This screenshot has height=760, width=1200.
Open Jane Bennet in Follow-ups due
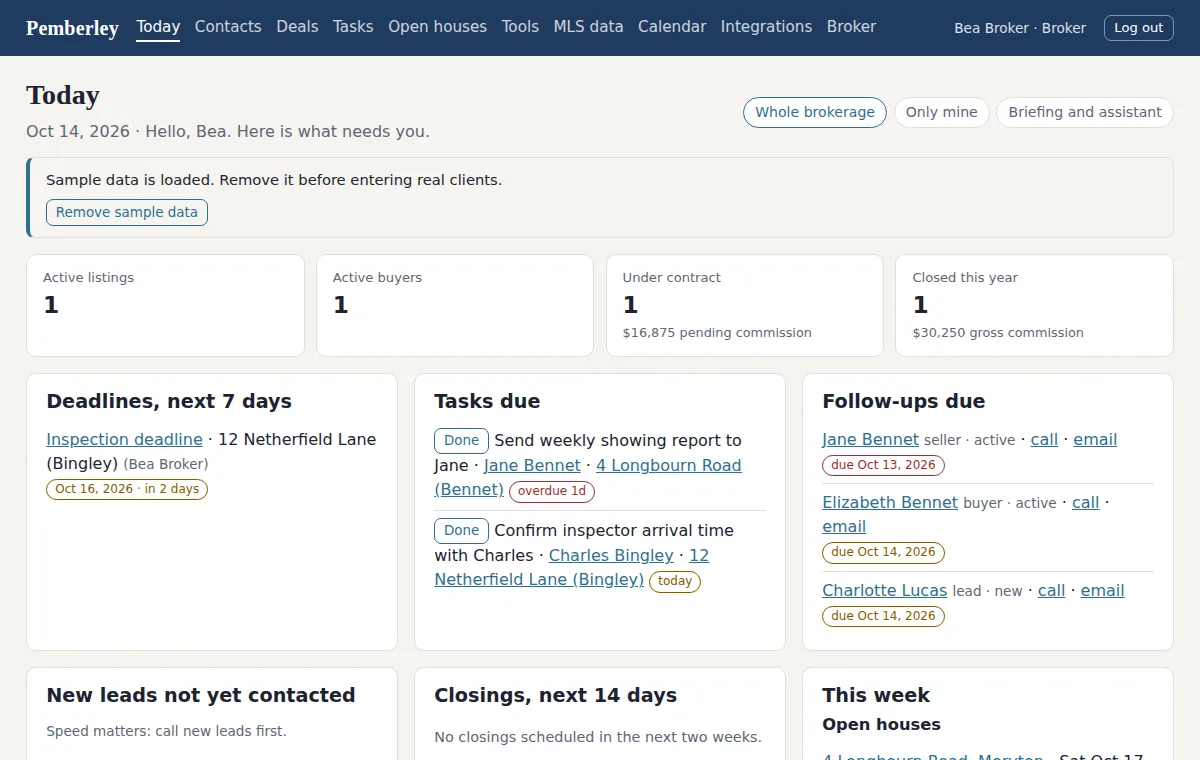pos(870,439)
